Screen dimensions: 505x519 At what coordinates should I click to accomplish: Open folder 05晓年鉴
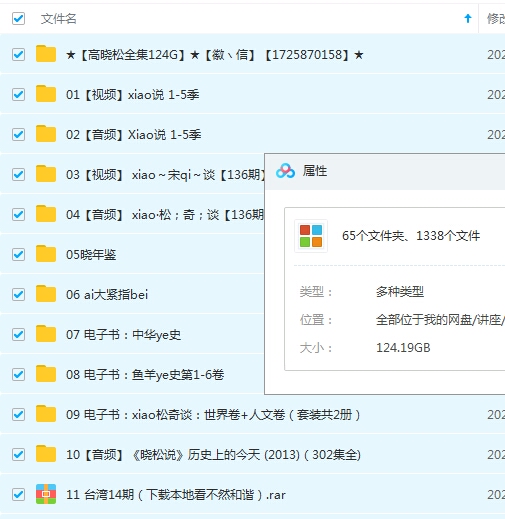coord(91,255)
